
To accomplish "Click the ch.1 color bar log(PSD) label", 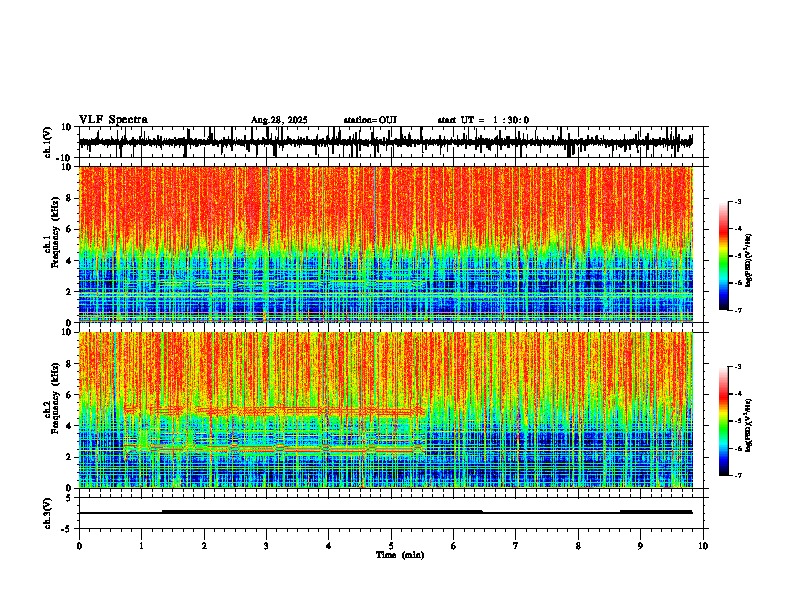I will pos(749,260).
